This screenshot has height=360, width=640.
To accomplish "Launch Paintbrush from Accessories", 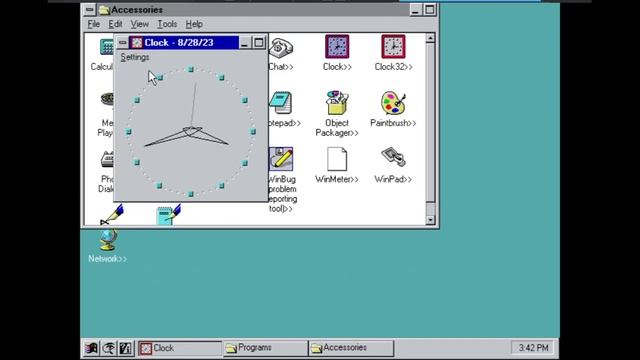I will pyautogui.click(x=393, y=103).
